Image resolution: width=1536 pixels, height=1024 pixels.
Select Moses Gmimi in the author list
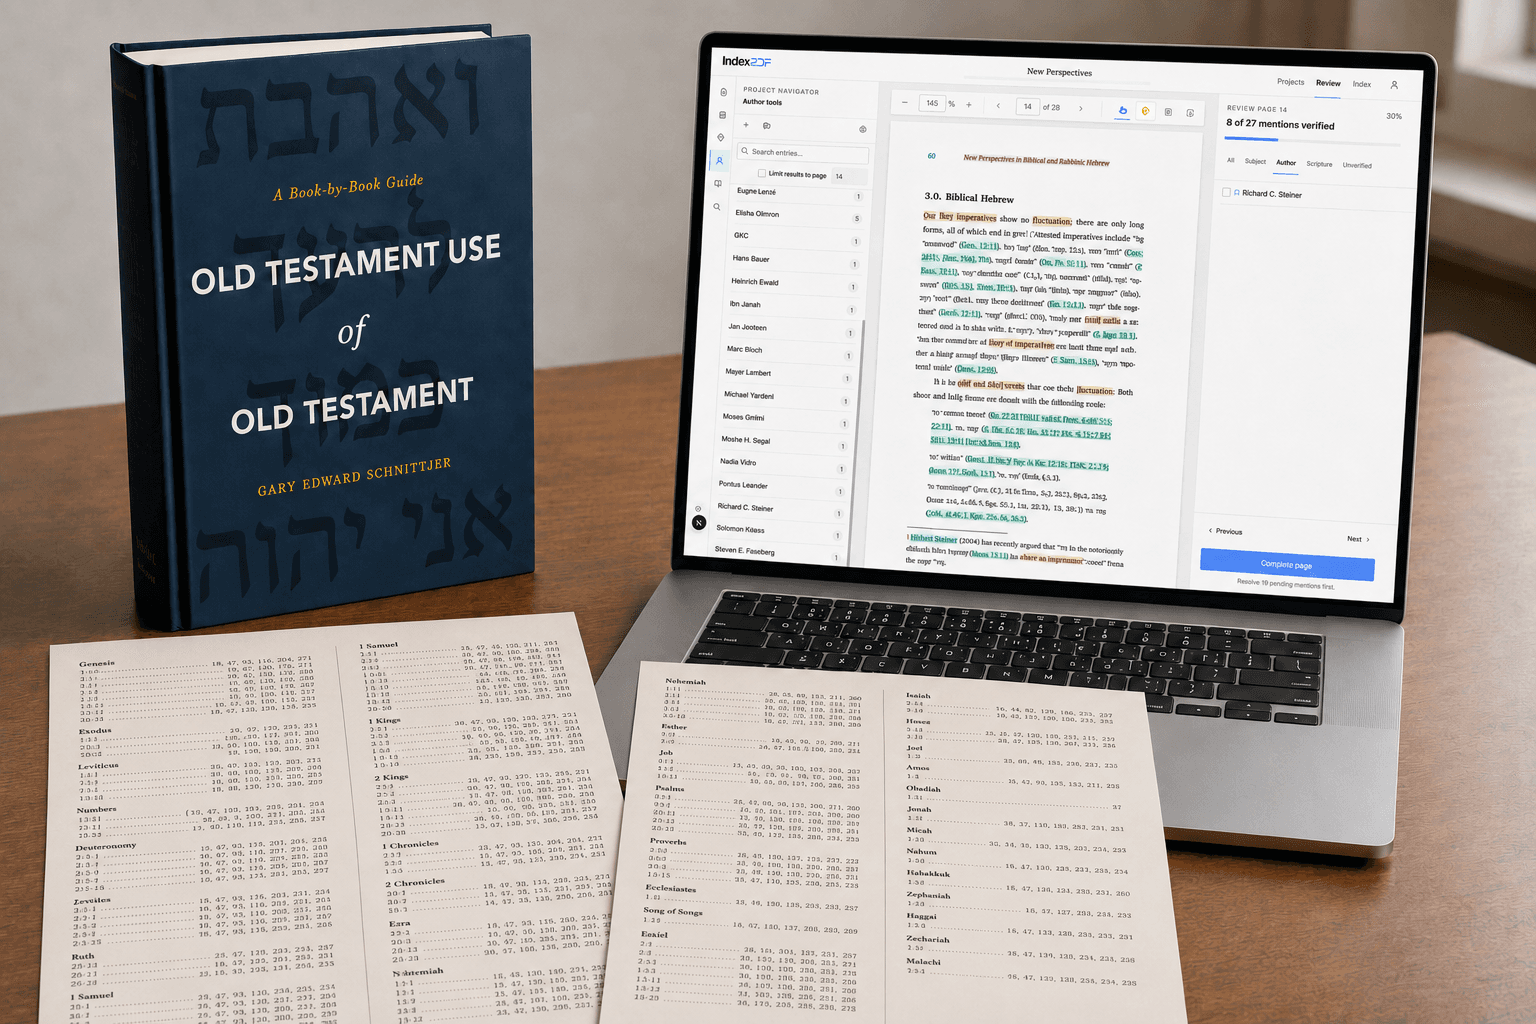click(785, 420)
